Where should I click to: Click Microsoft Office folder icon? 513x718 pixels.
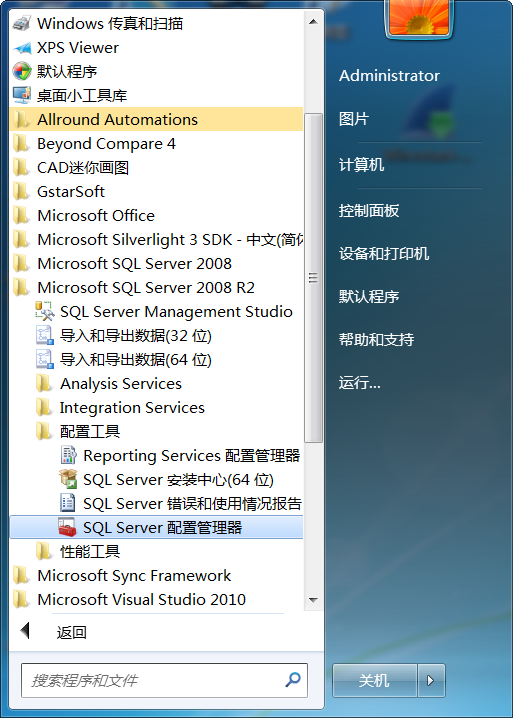click(21, 215)
